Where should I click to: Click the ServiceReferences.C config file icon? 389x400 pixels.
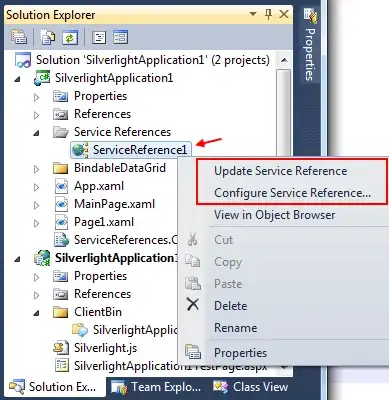click(x=61, y=240)
